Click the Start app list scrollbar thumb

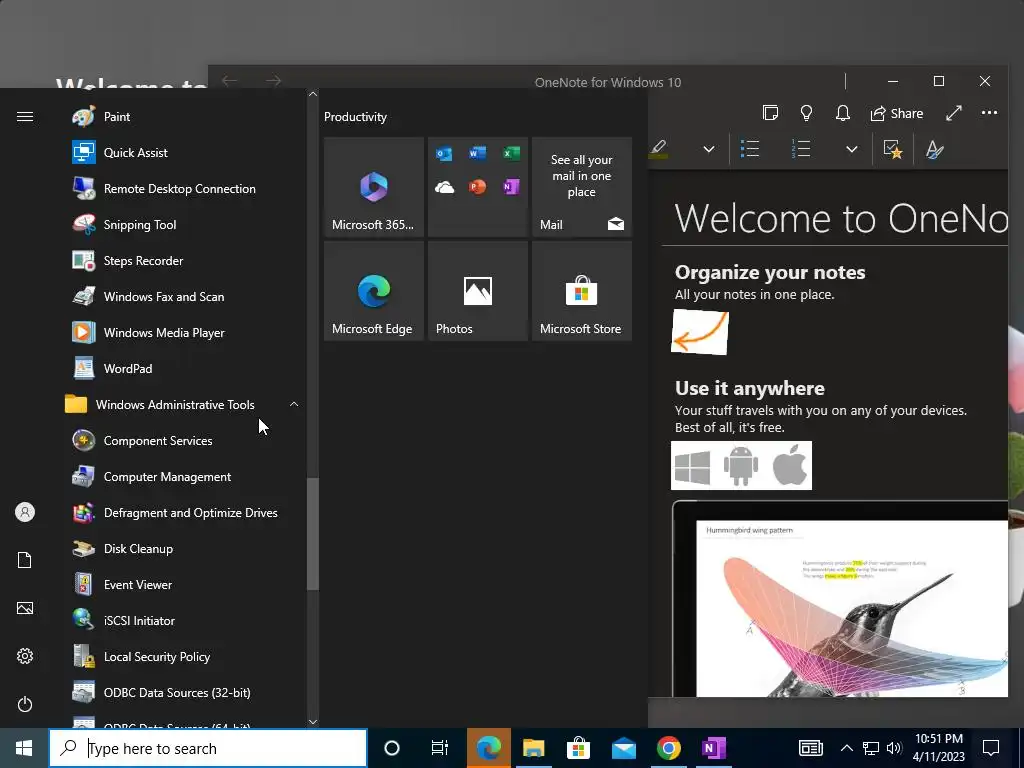click(x=313, y=534)
